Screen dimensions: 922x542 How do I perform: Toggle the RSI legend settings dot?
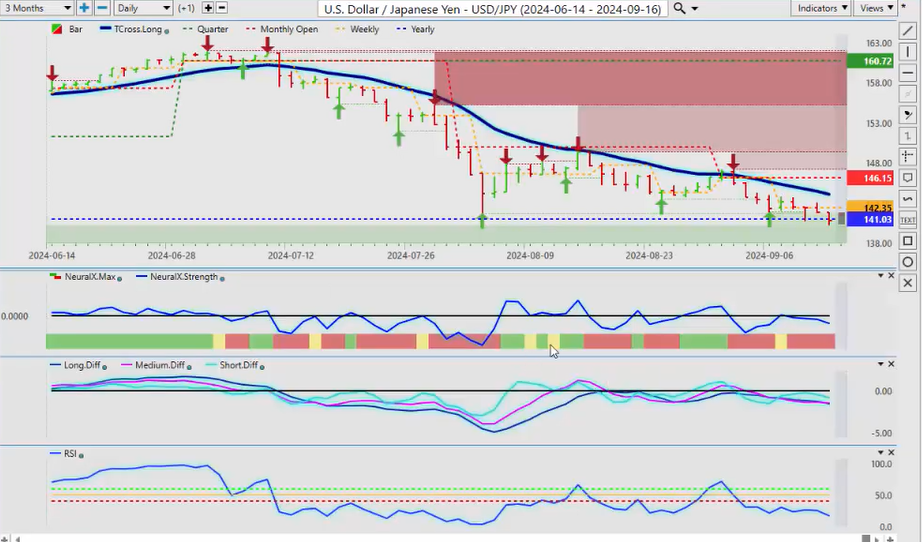point(81,456)
